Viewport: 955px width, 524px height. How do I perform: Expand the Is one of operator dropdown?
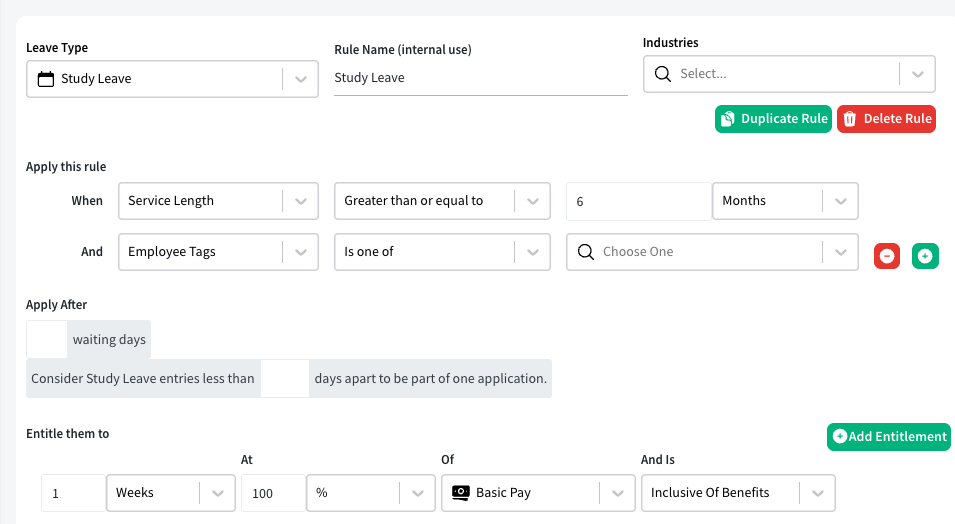442,252
